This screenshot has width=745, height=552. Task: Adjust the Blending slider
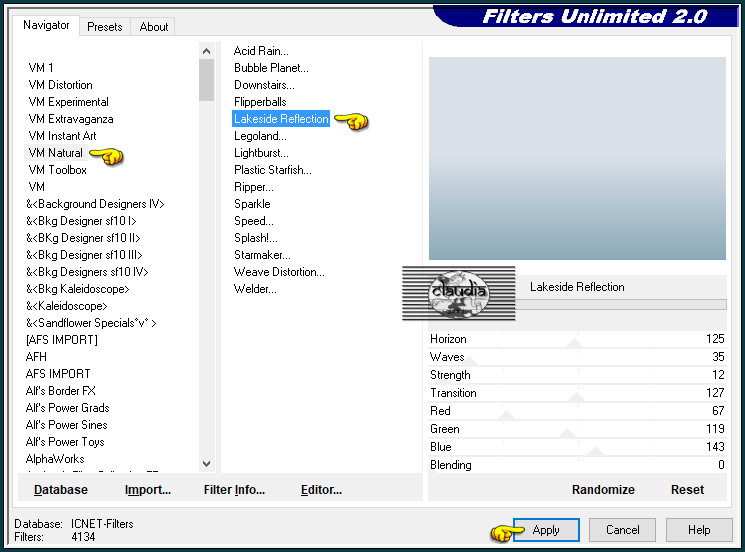pyautogui.click(x=577, y=465)
